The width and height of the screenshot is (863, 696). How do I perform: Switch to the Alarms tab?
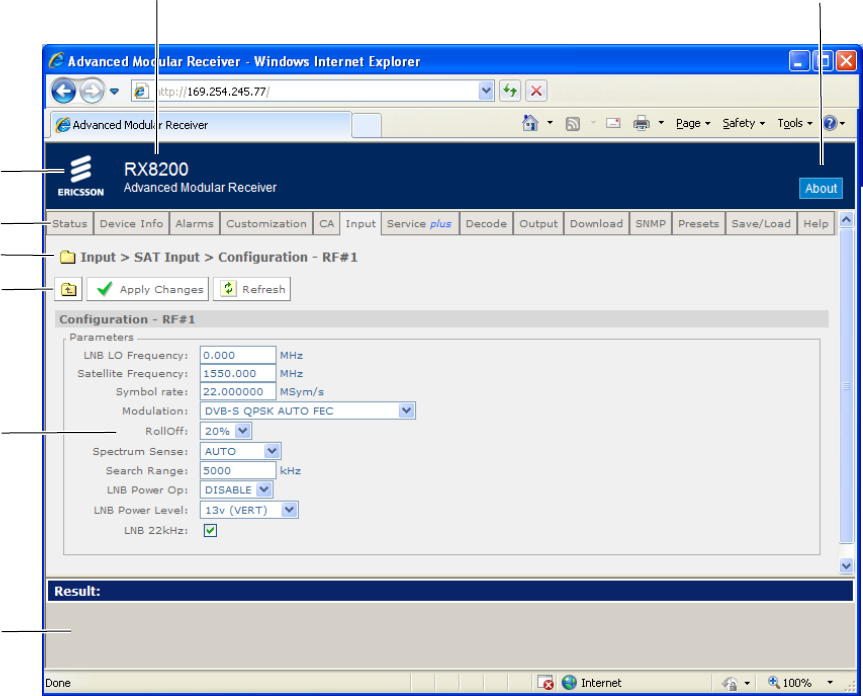[x=194, y=223]
